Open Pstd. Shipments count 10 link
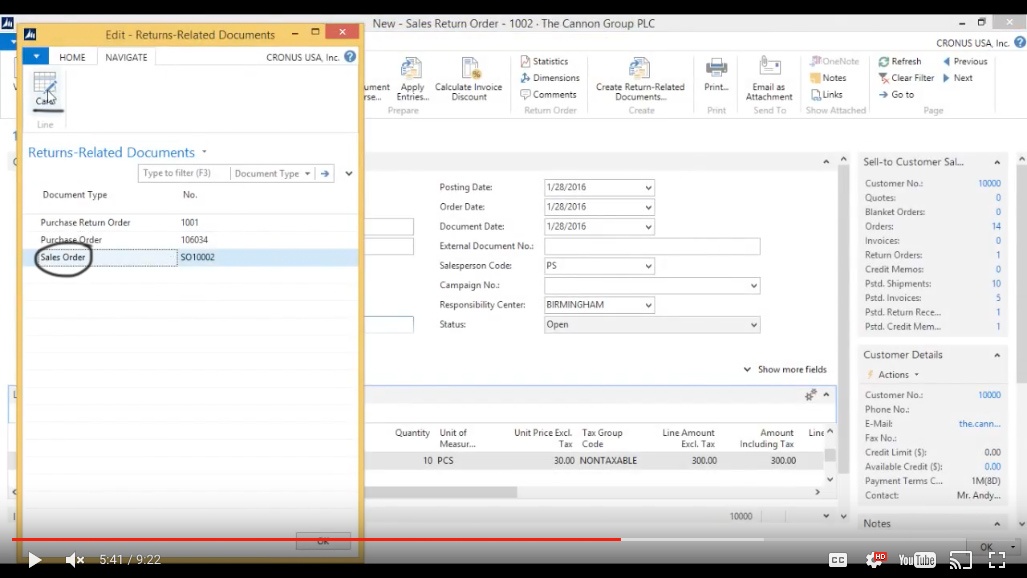This screenshot has width=1027, height=578. (x=996, y=284)
